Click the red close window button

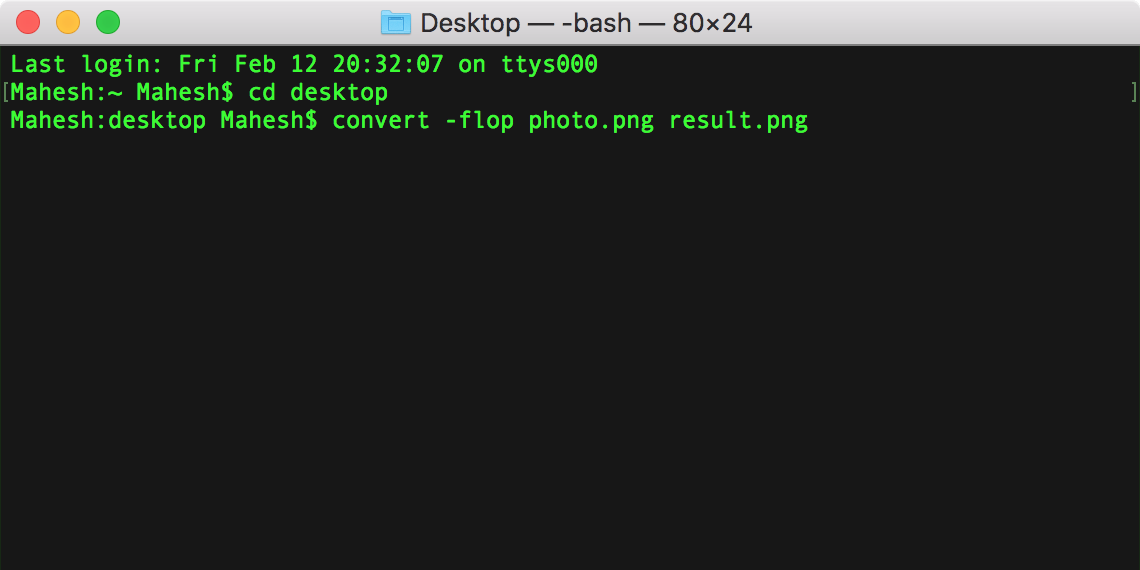click(x=28, y=23)
